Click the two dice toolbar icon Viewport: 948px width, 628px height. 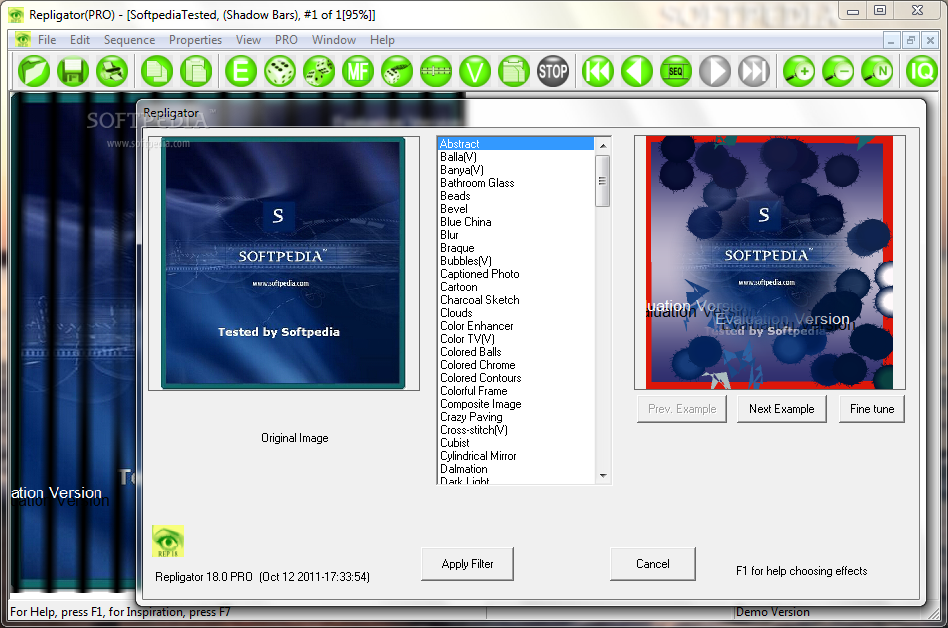(319, 71)
